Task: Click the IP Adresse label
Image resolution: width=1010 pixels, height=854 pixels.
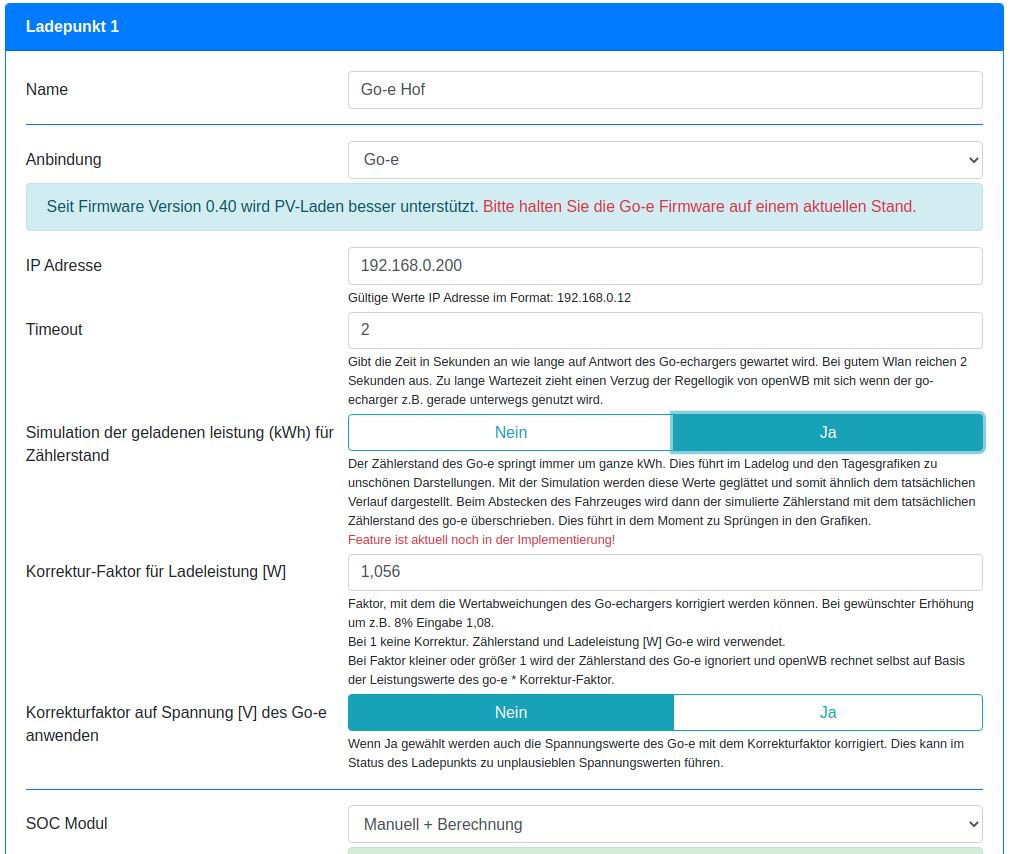Action: pos(64,265)
